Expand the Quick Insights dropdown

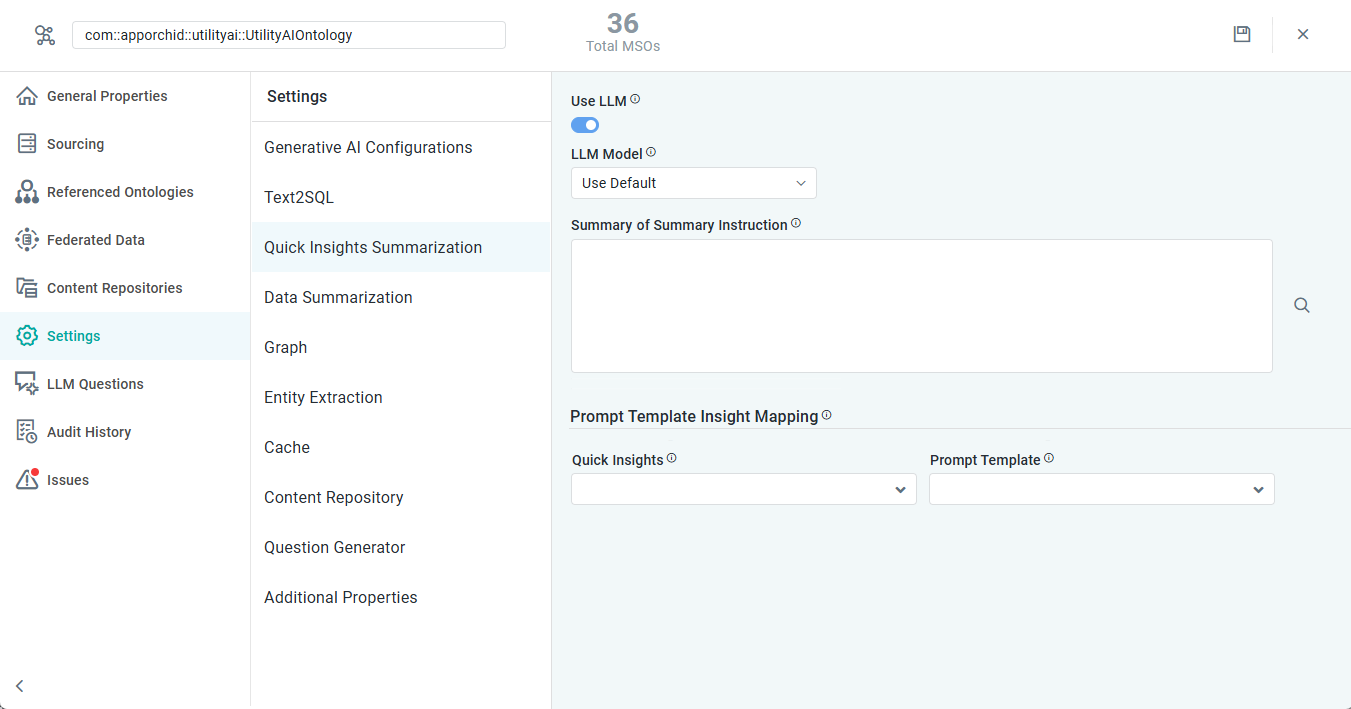point(743,489)
